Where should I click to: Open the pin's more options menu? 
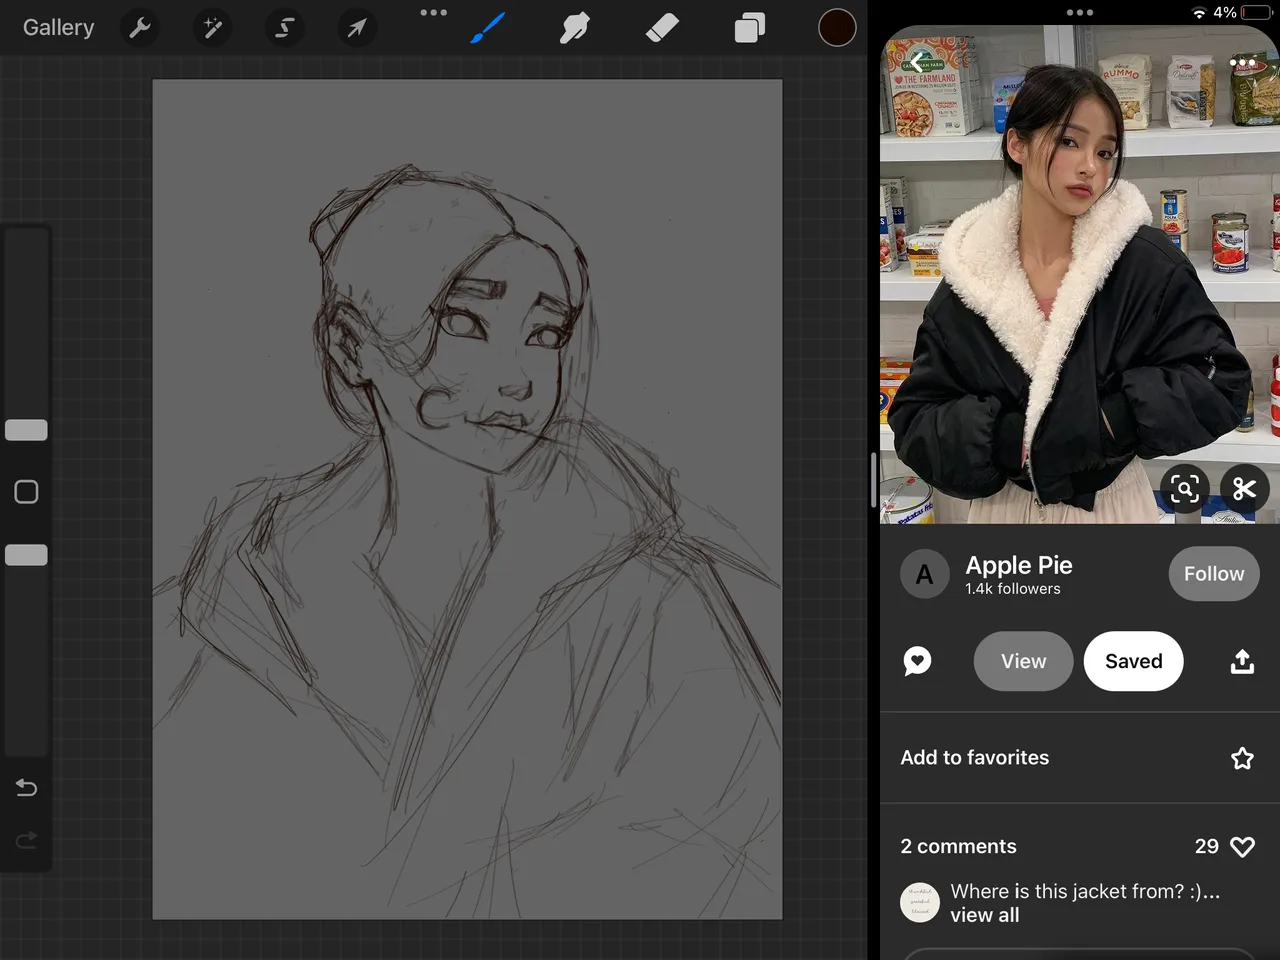point(1242,63)
